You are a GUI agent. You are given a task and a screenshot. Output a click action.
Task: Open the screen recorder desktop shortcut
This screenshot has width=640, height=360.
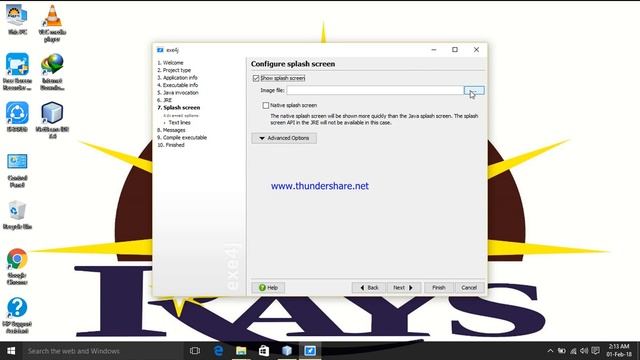point(17,72)
